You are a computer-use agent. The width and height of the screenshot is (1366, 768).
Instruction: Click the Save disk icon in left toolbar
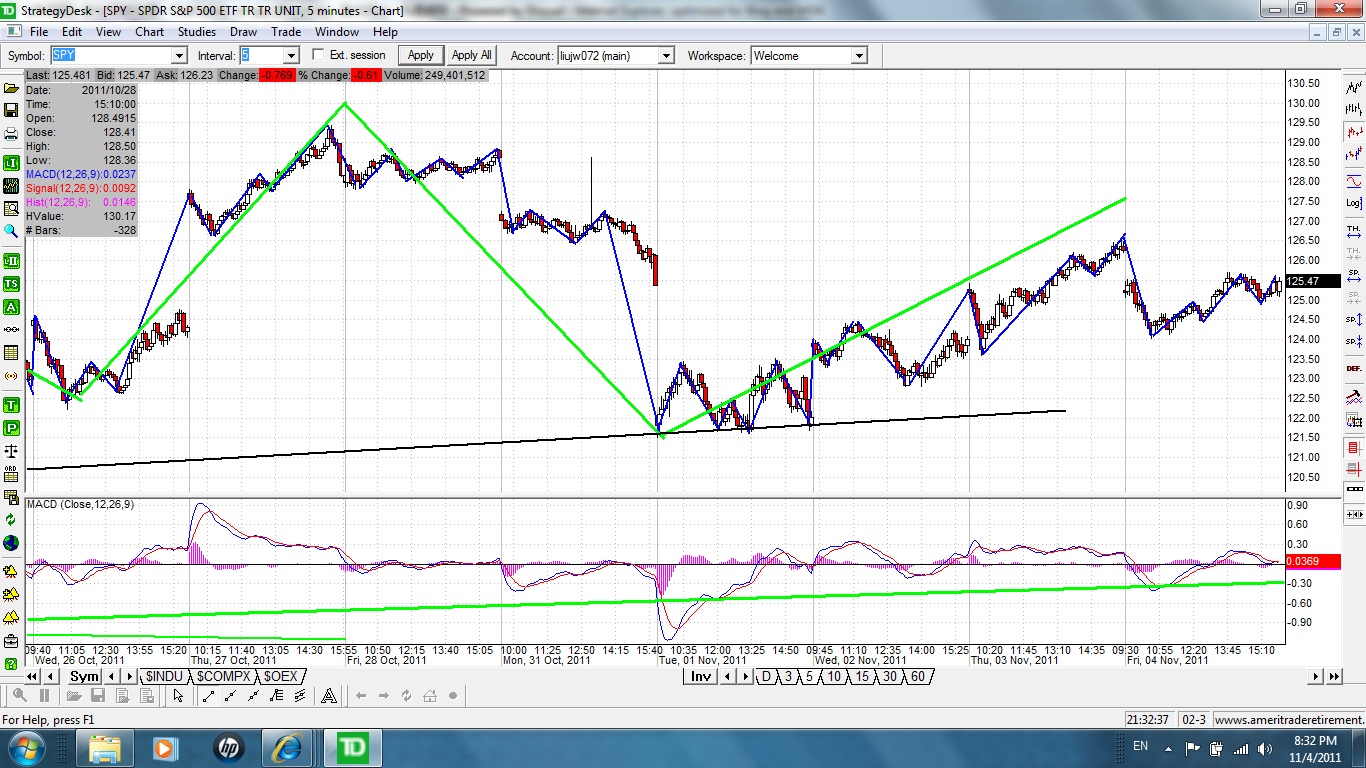tap(11, 111)
